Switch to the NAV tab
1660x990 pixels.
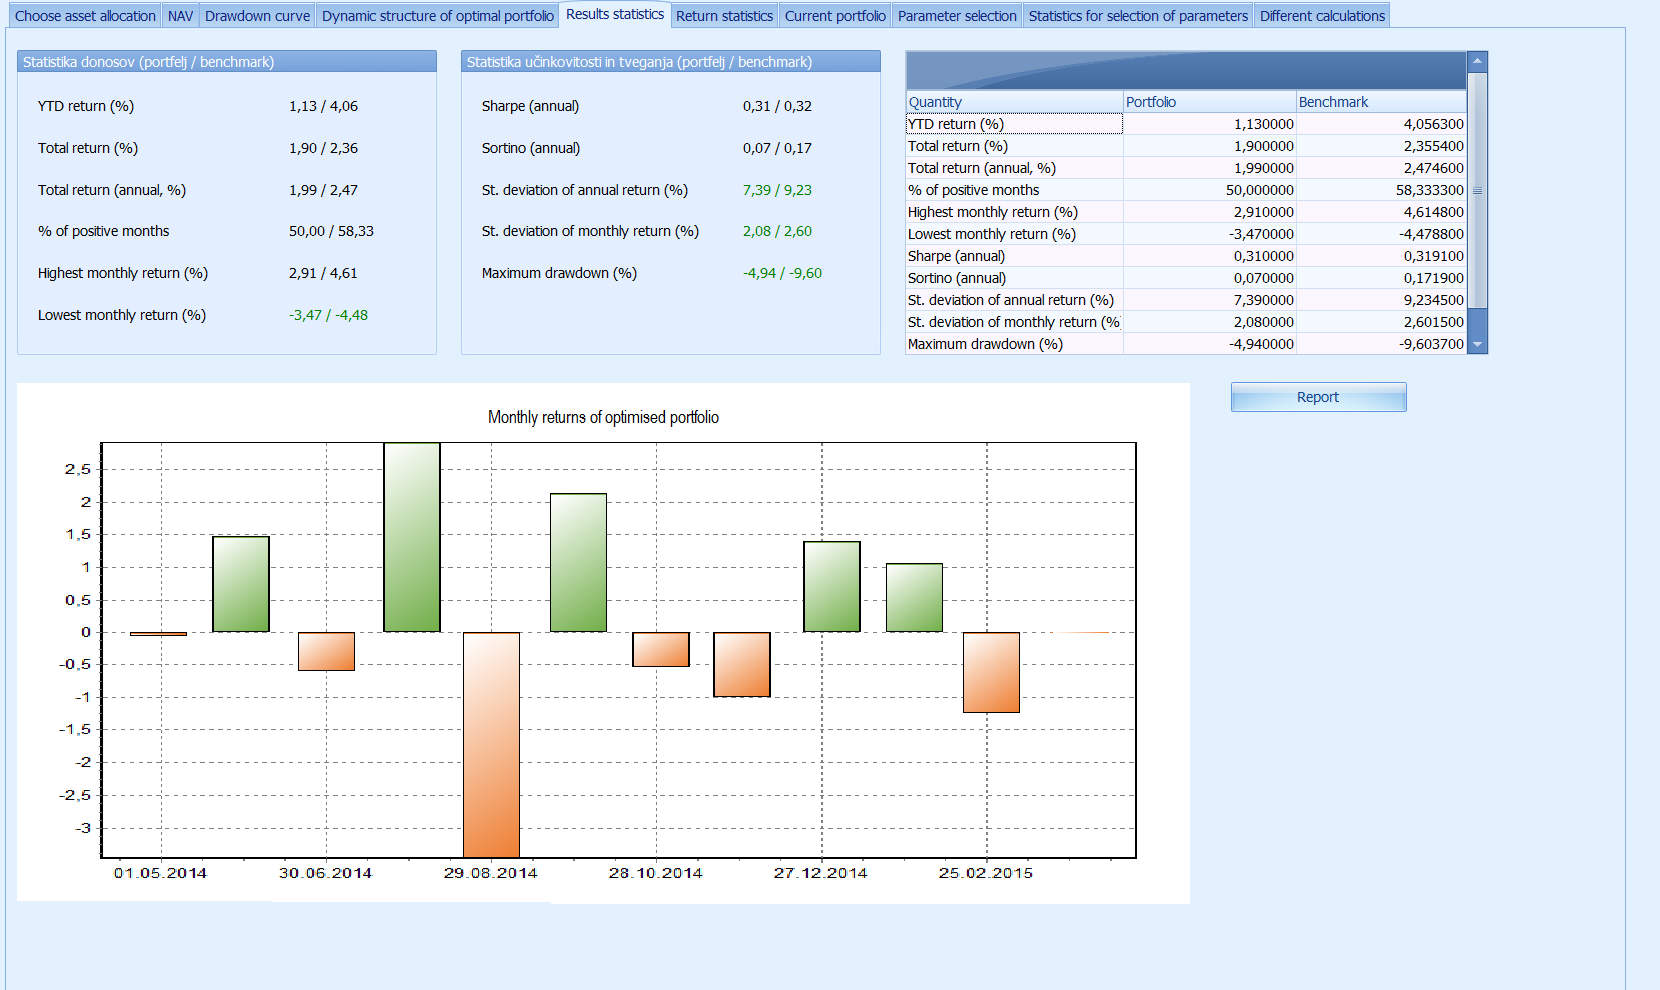180,16
